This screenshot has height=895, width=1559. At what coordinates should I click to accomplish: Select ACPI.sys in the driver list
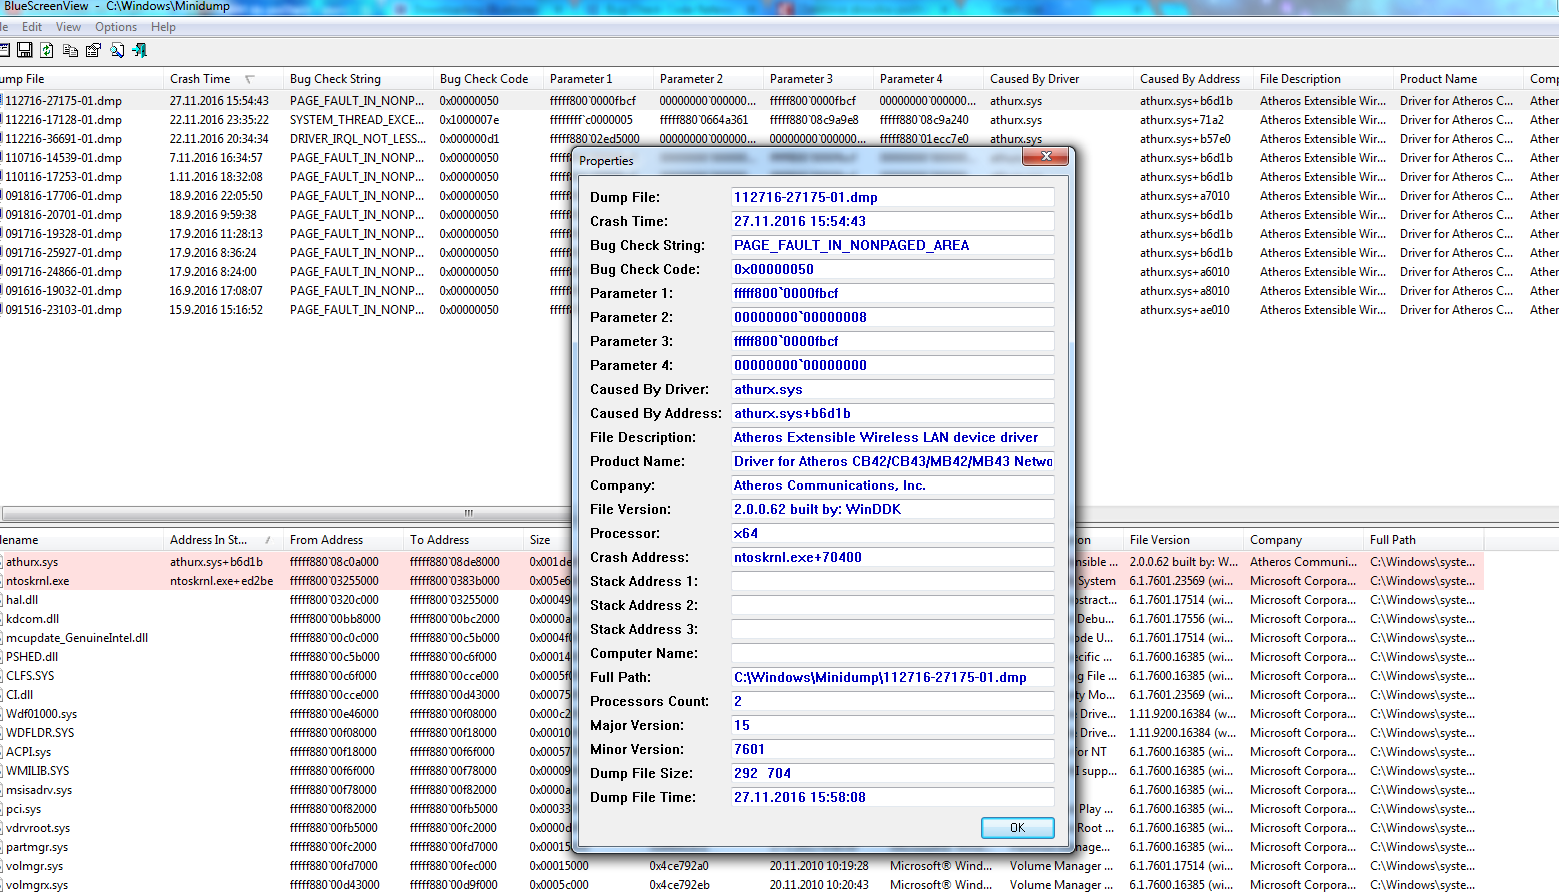pyautogui.click(x=28, y=752)
